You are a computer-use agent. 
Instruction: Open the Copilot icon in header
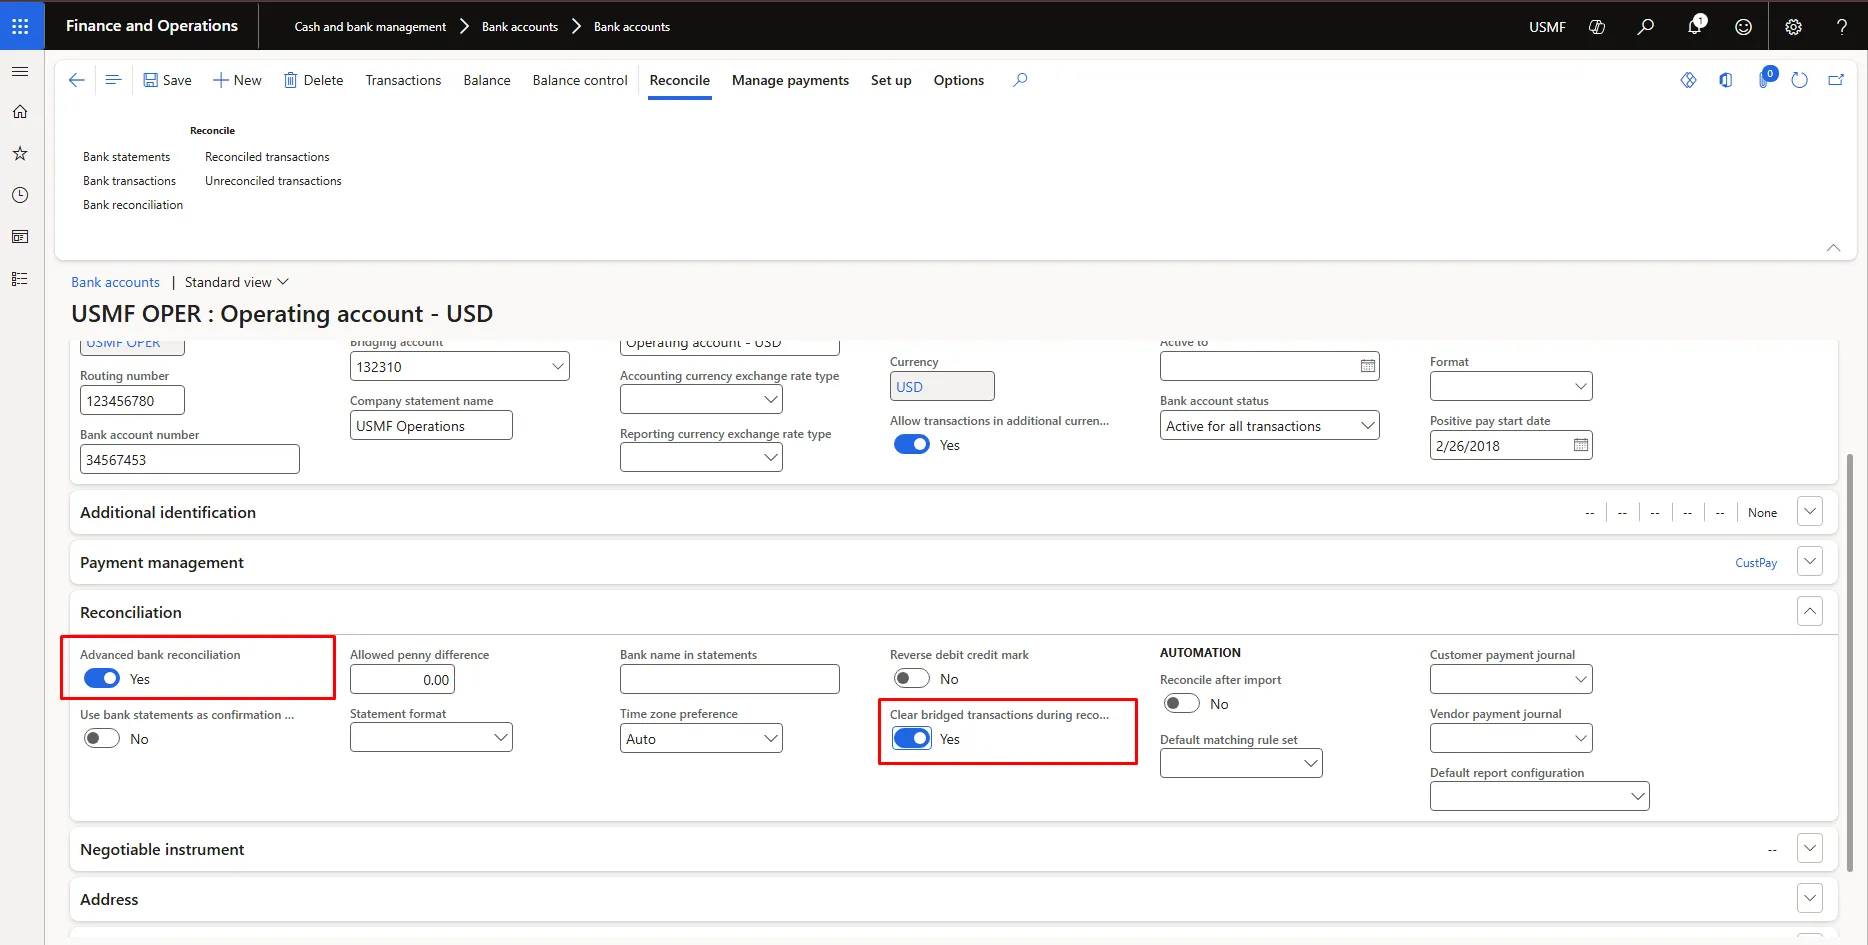(x=1597, y=27)
